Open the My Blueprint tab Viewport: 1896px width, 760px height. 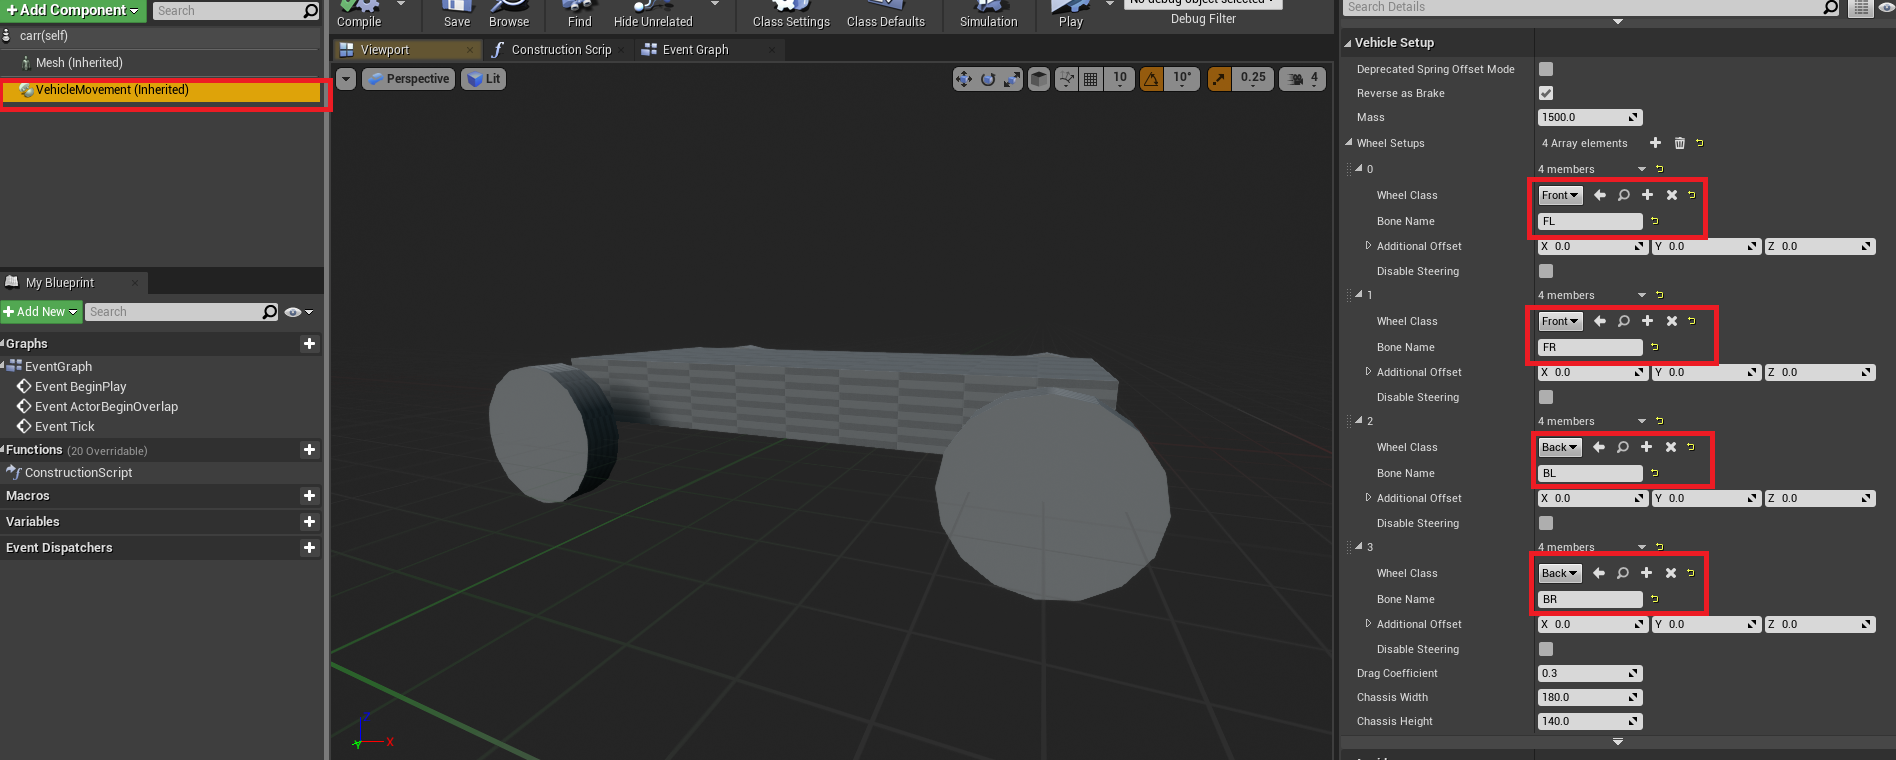(73, 283)
